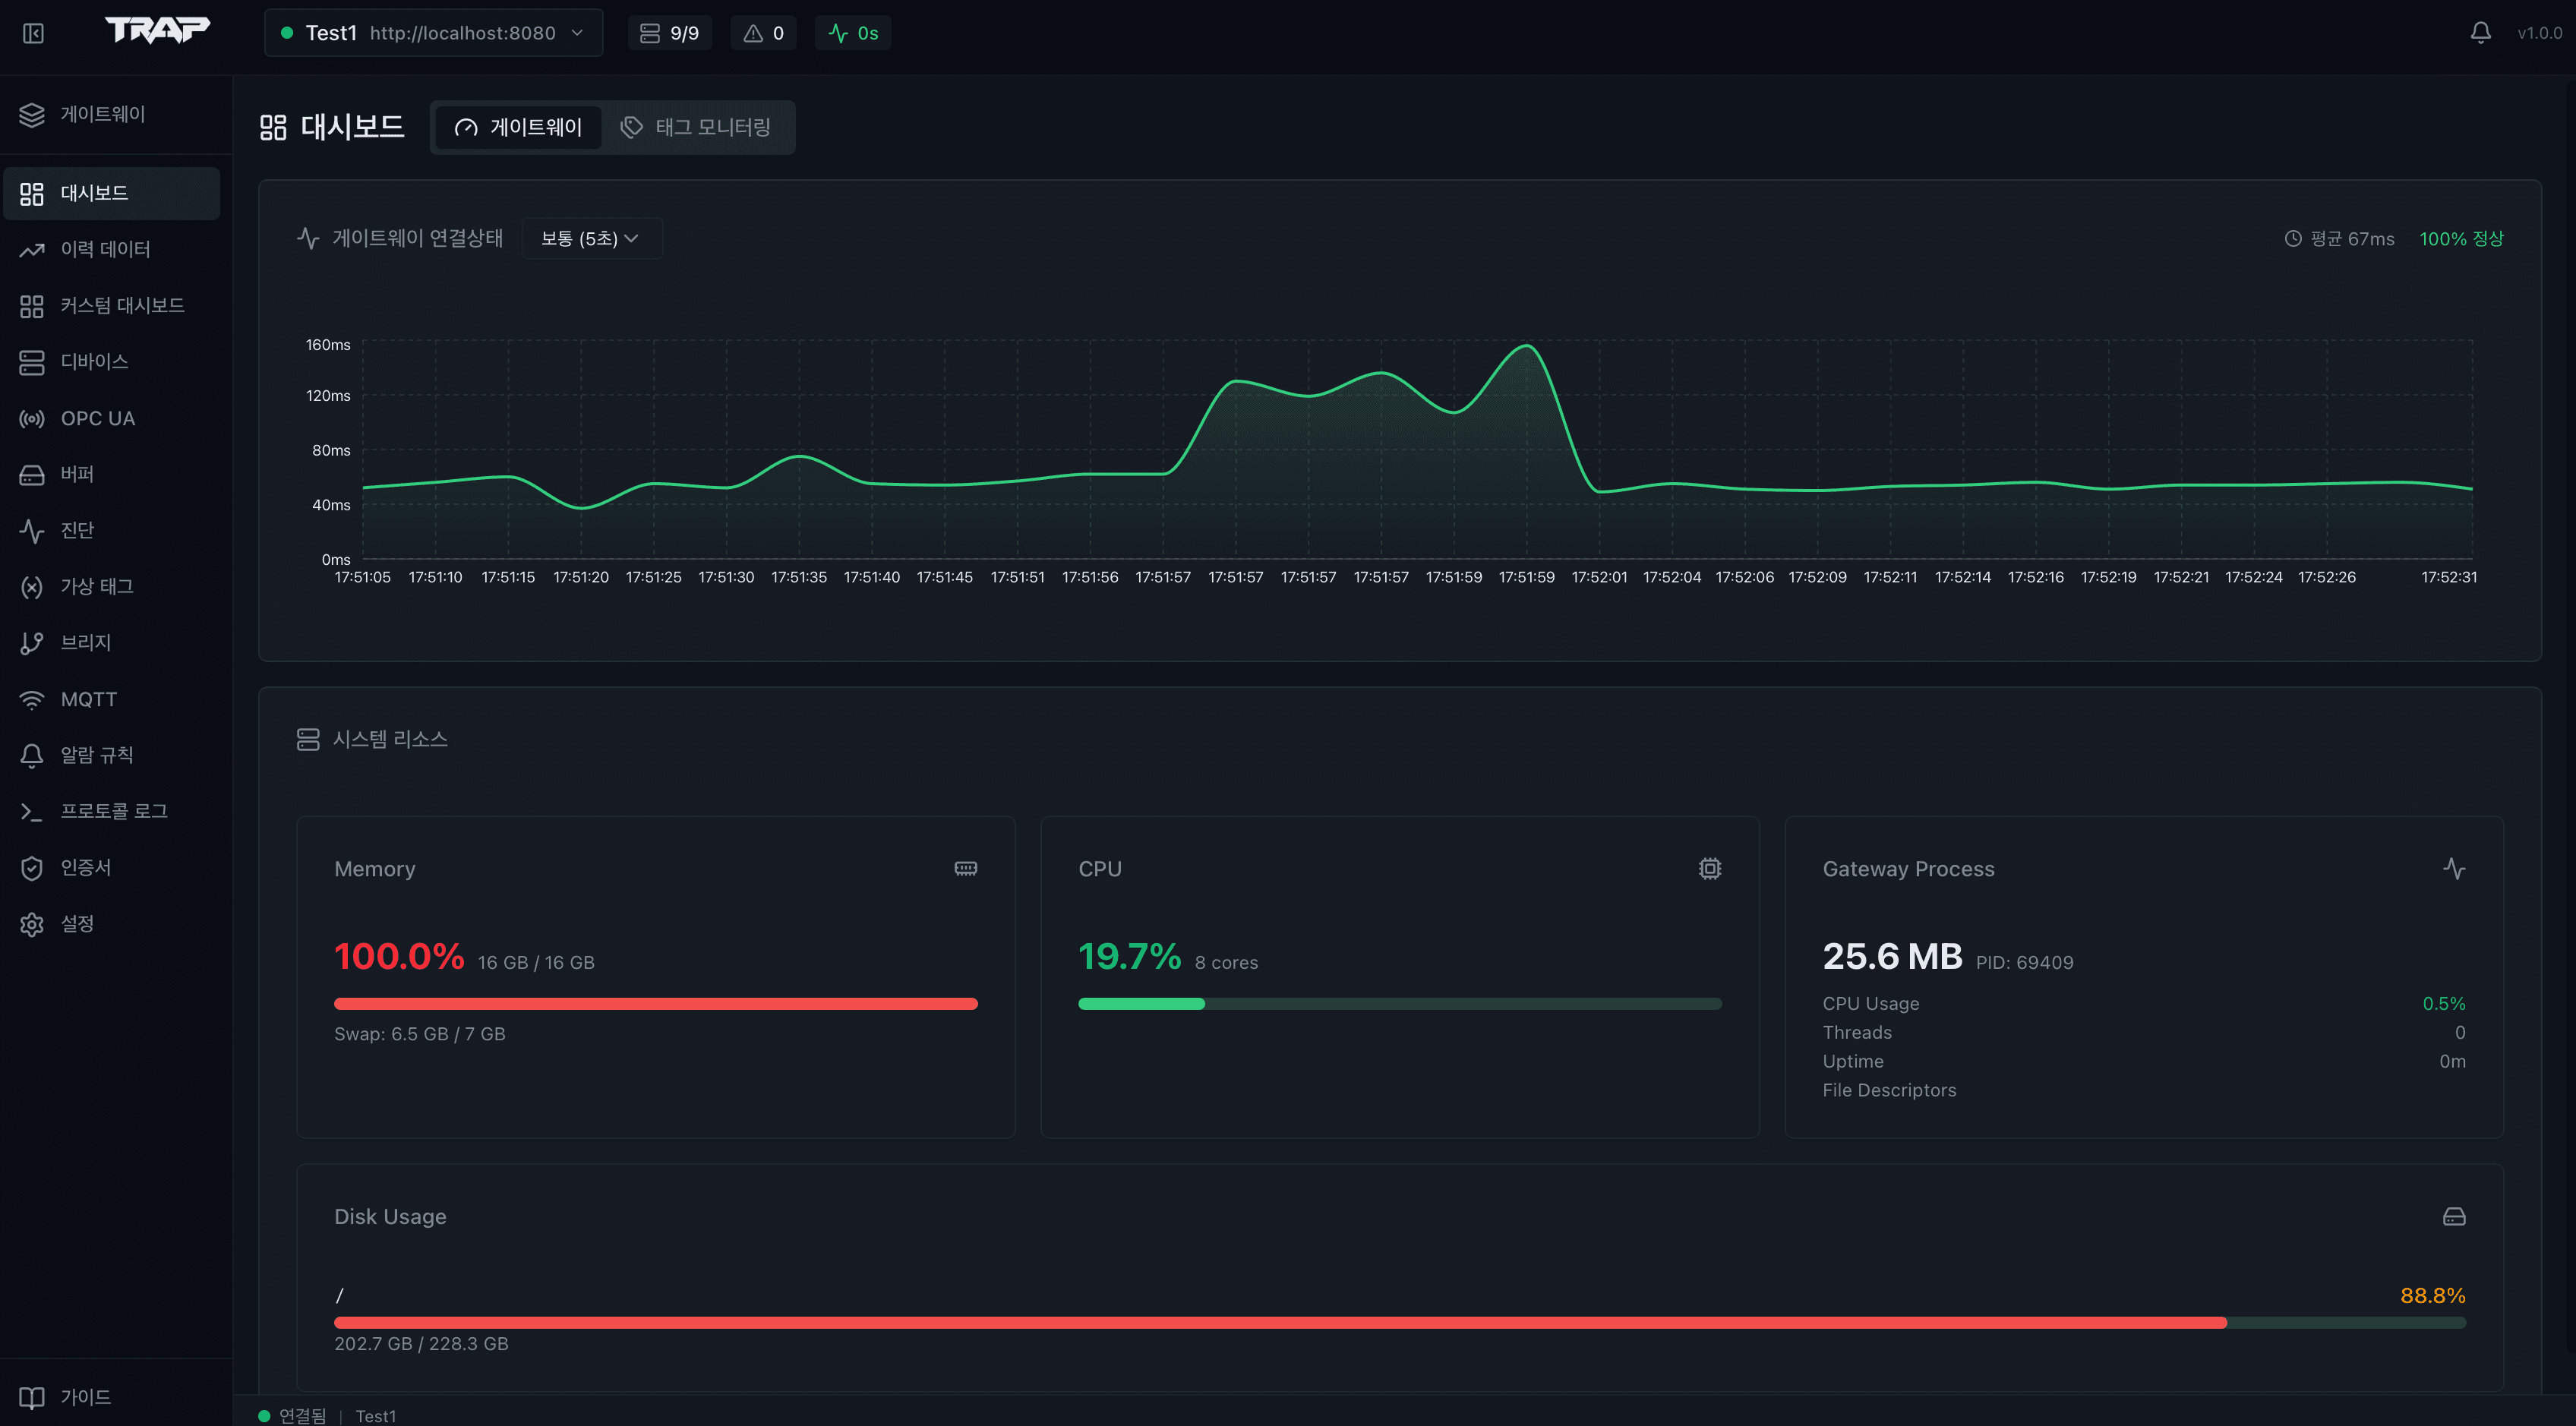Click the 프로토콜 로그 terminal icon
Image resolution: width=2576 pixels, height=1426 pixels.
click(32, 811)
